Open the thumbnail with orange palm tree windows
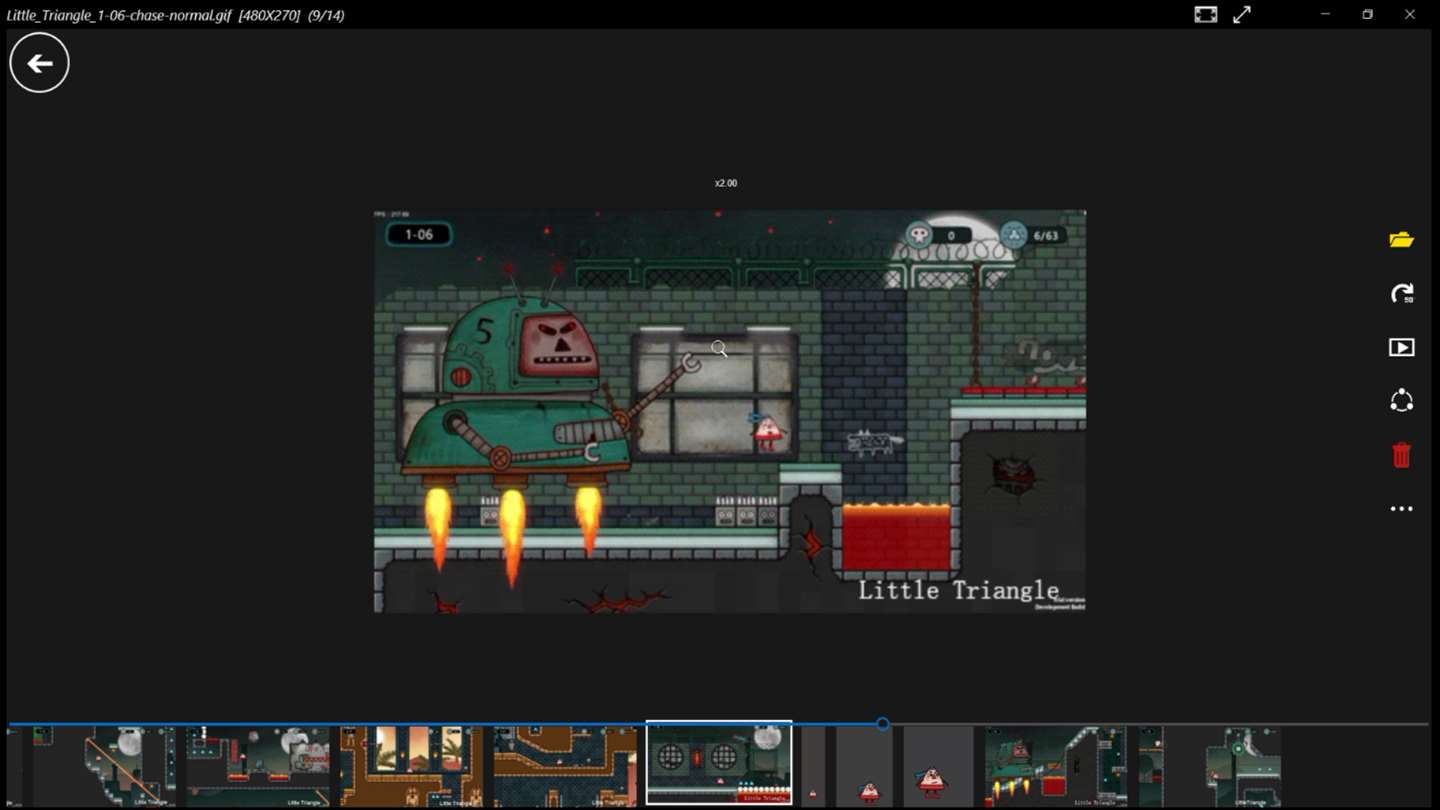Screen dimensions: 1440x810 pos(411,766)
